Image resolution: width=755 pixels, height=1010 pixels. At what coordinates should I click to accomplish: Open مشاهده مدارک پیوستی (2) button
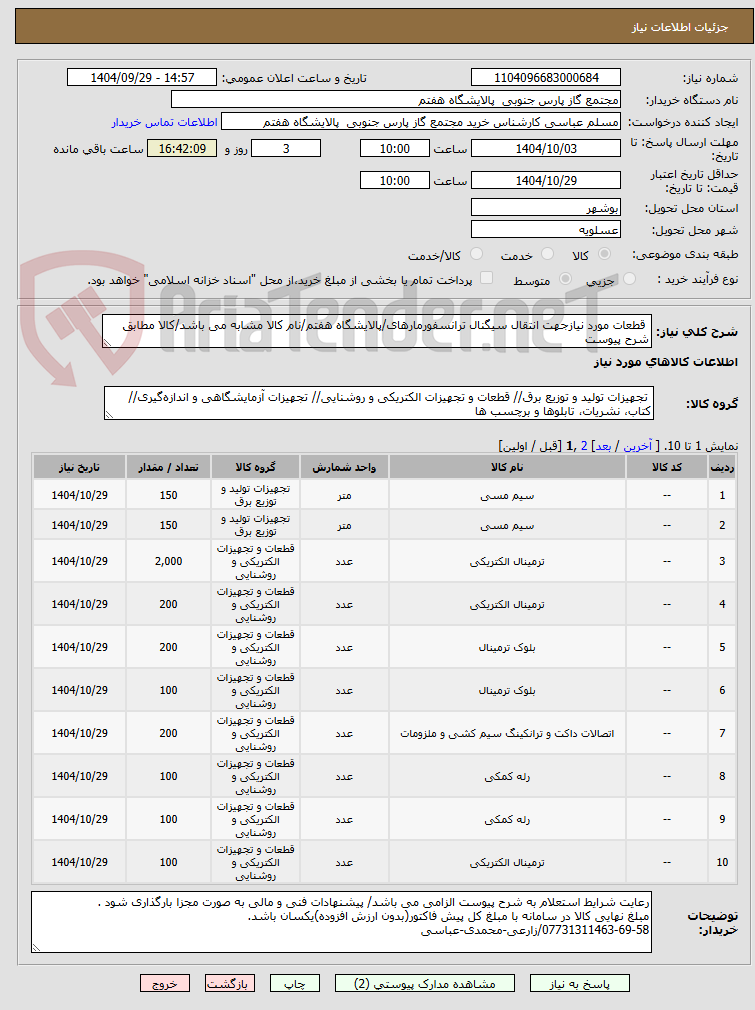[x=425, y=984]
